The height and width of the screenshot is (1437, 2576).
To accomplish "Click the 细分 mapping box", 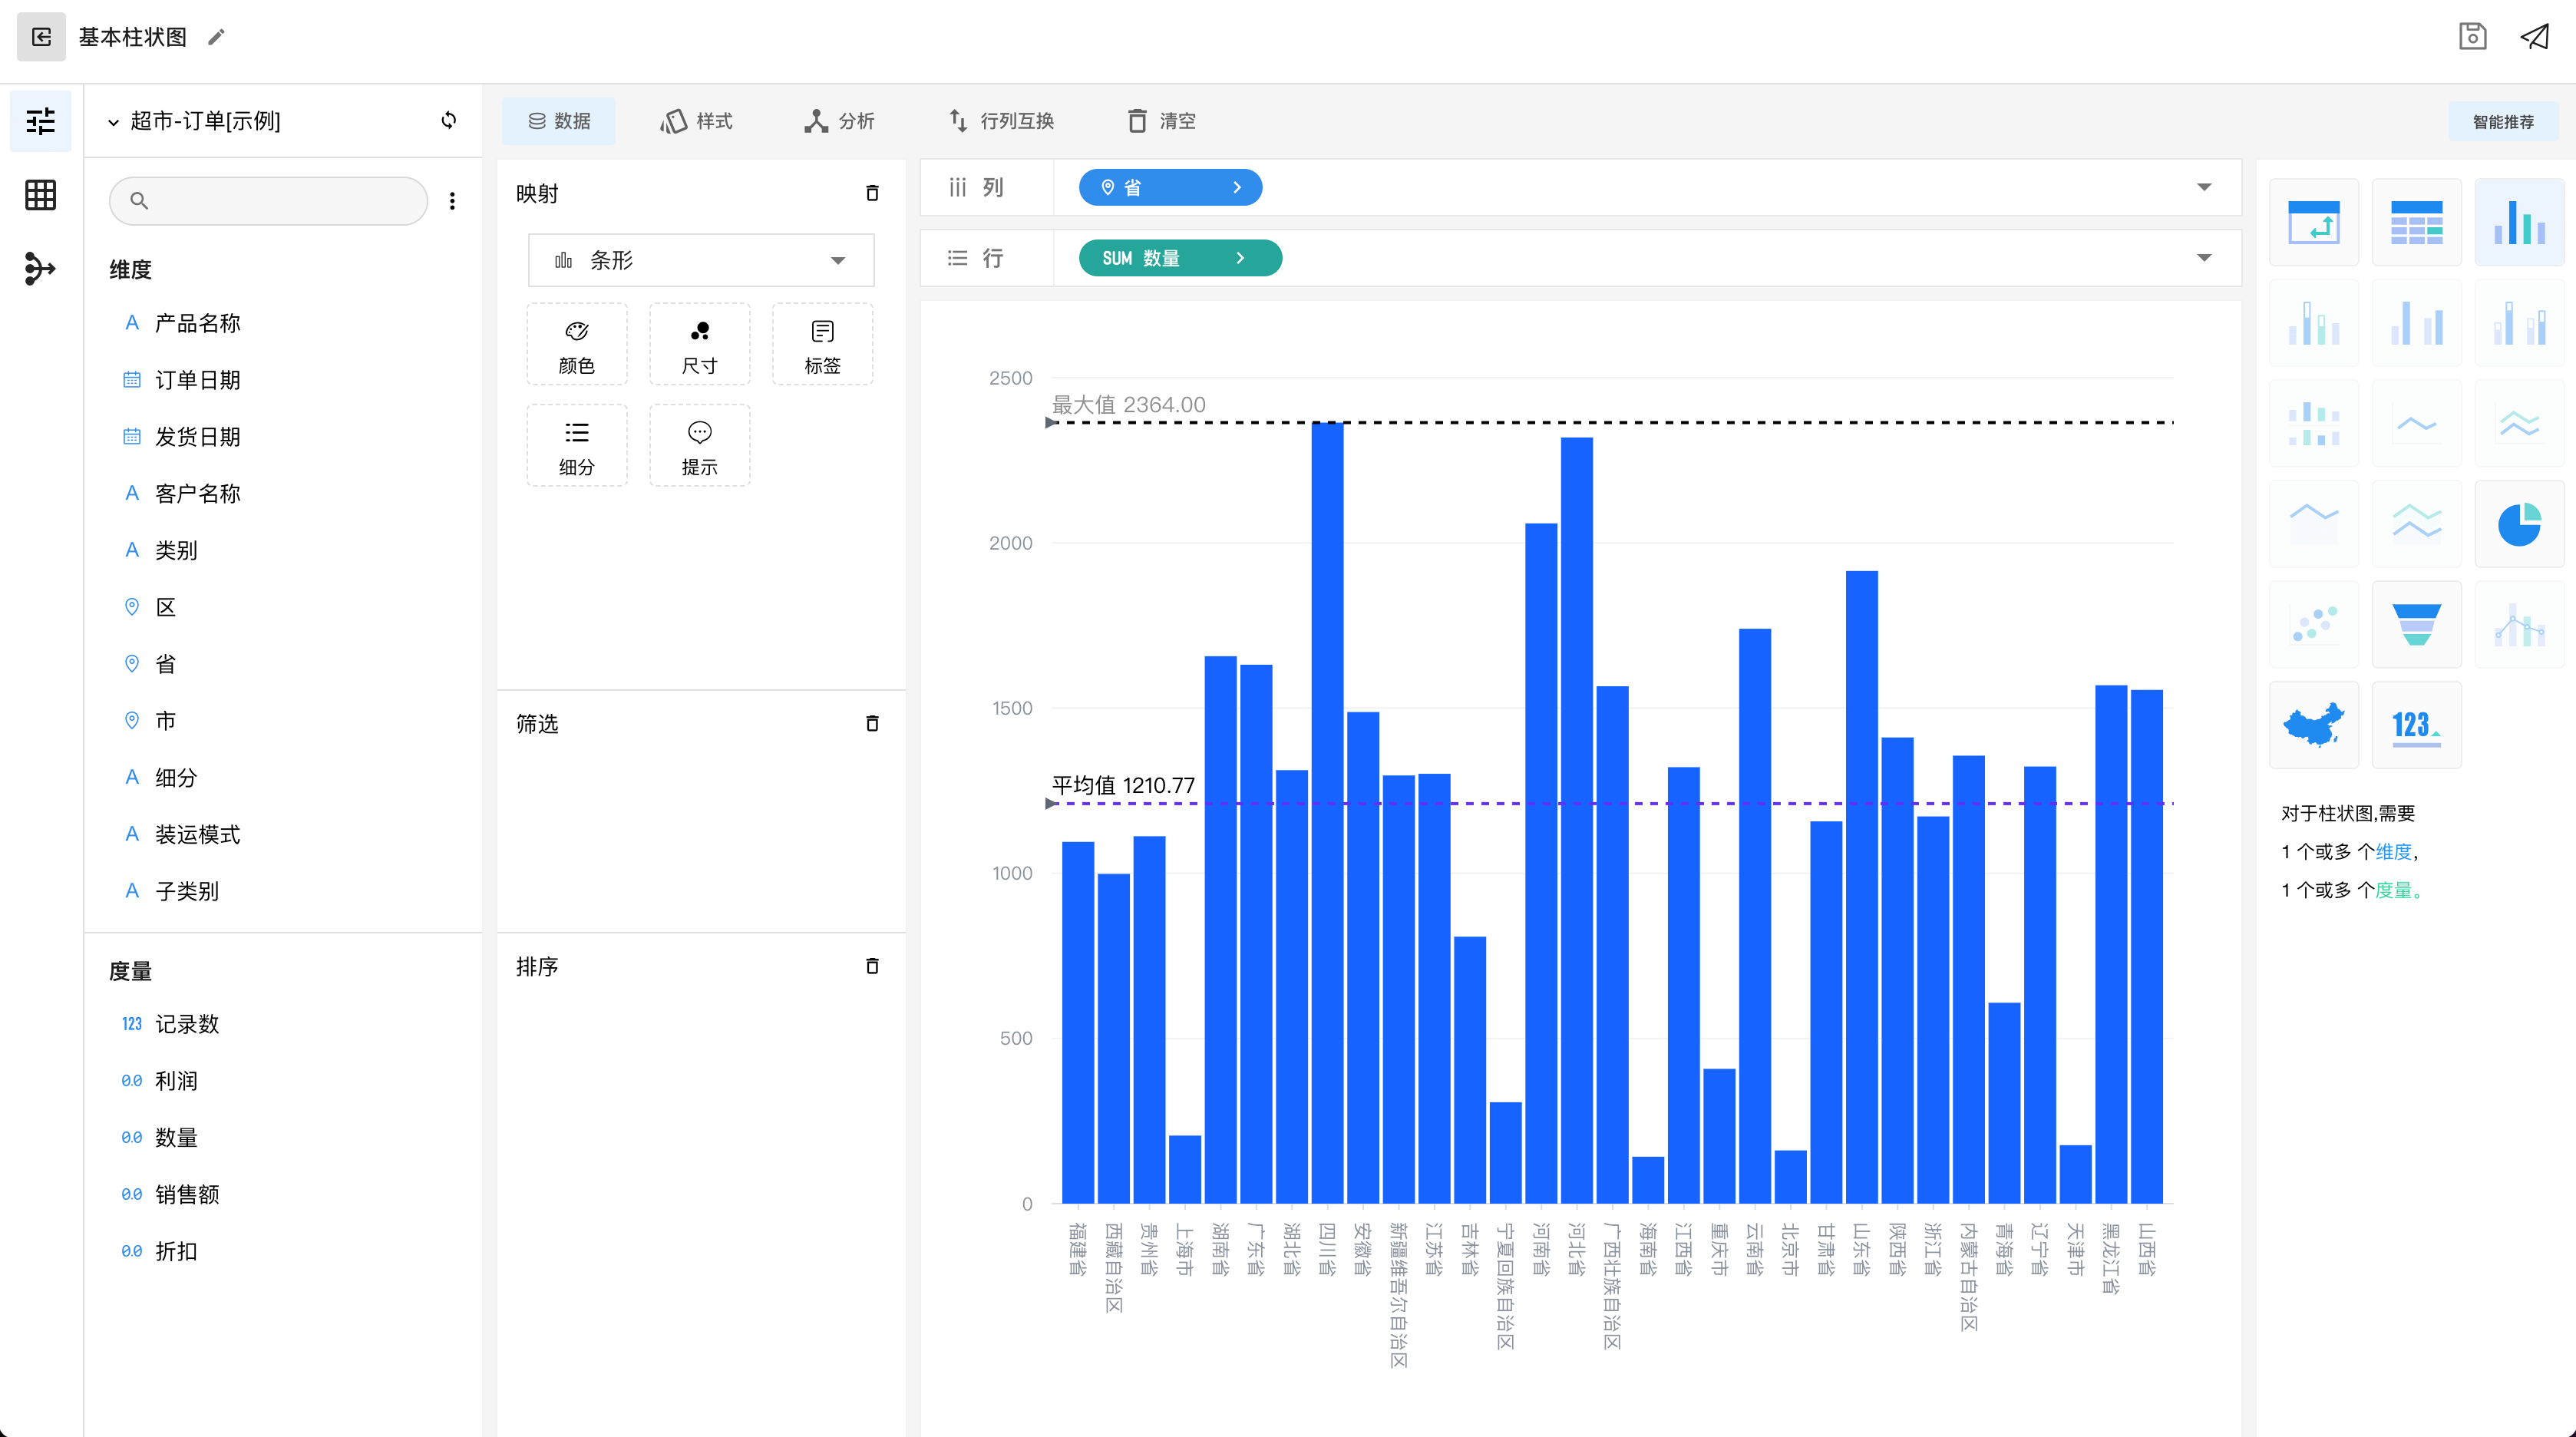I will [577, 446].
